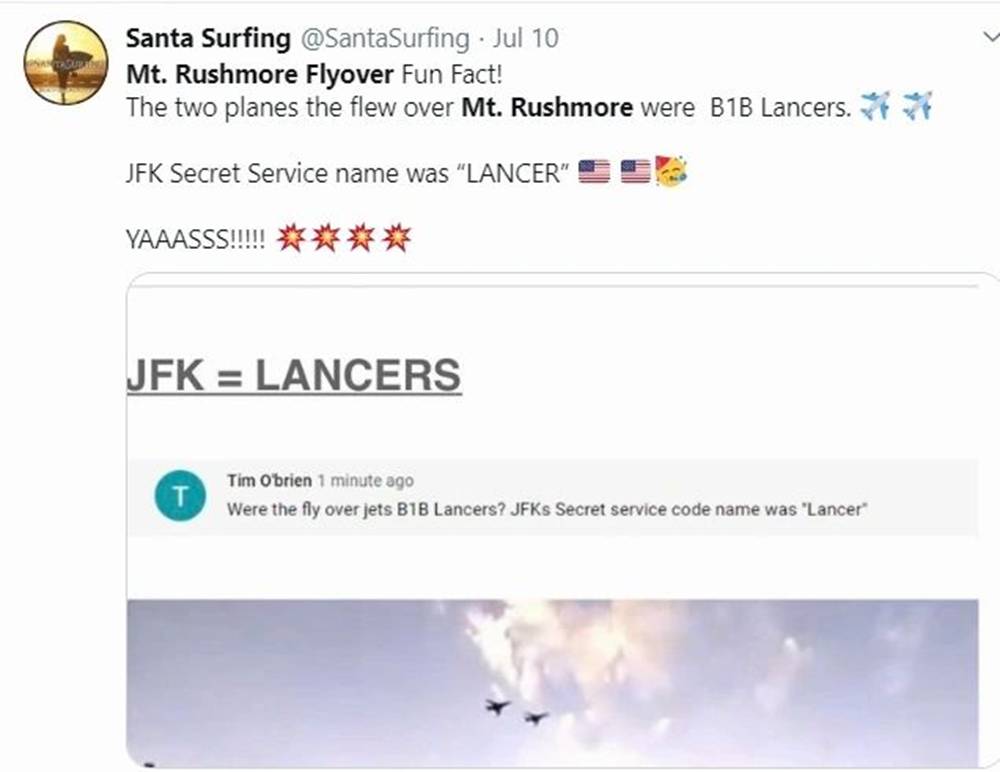Click the second airplane emoji
This screenshot has width=1000, height=772.
click(x=917, y=106)
